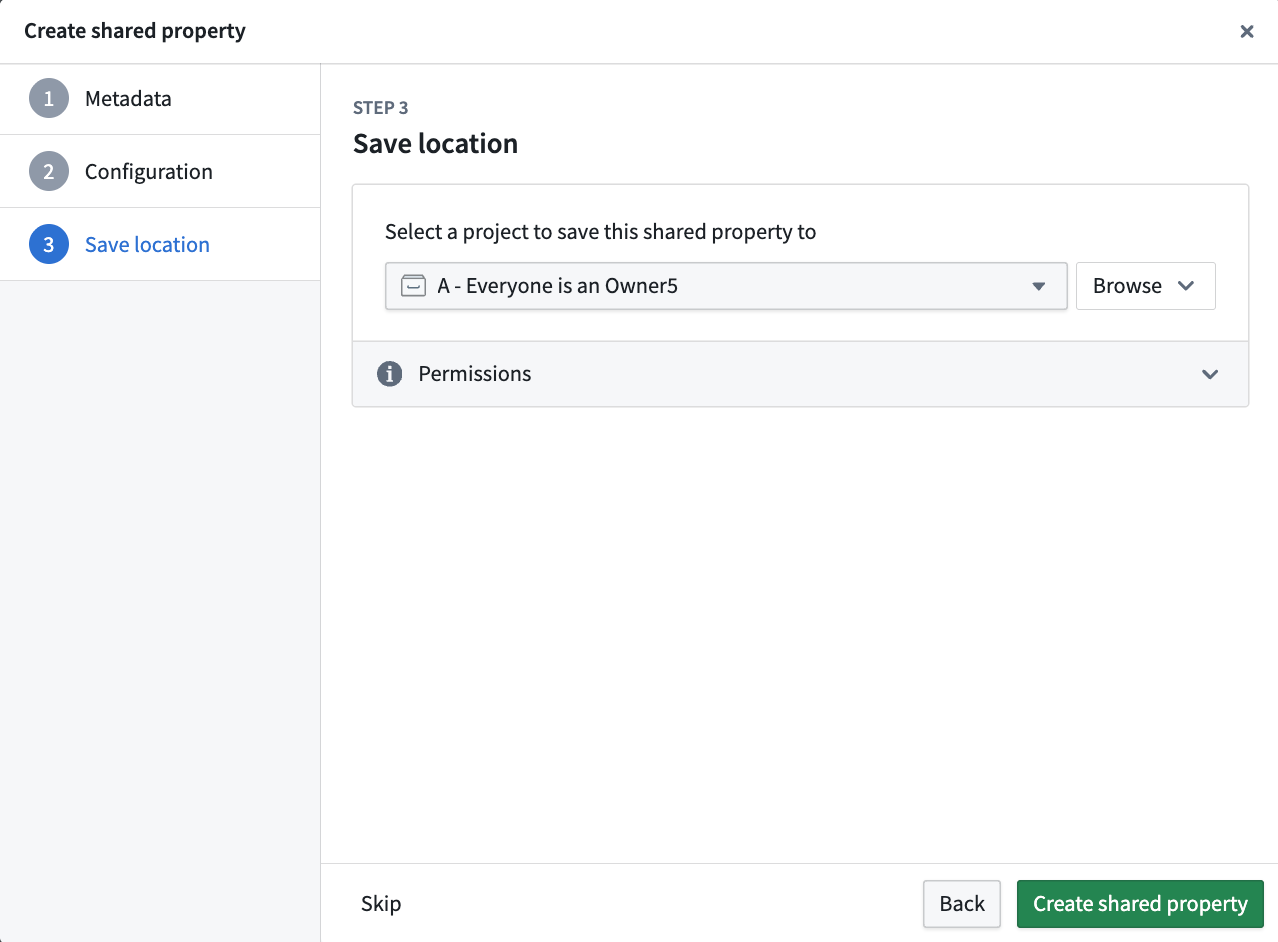Click the step 2 circle icon
1278x942 pixels.
[49, 171]
